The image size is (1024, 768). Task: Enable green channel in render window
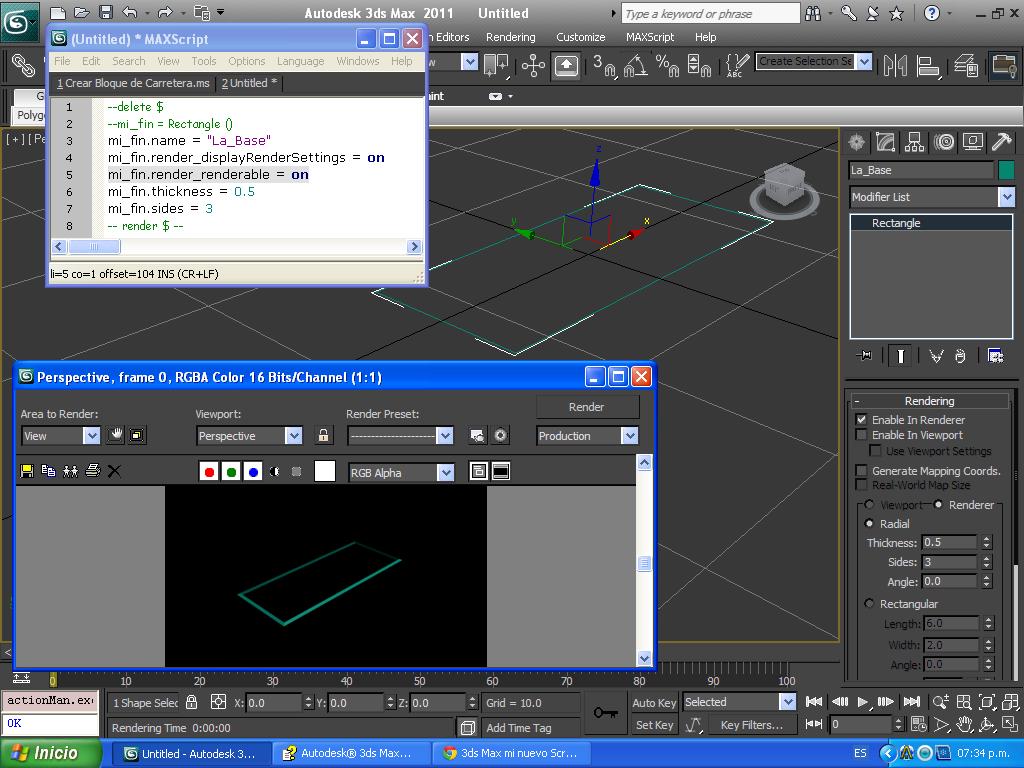pyautogui.click(x=231, y=472)
